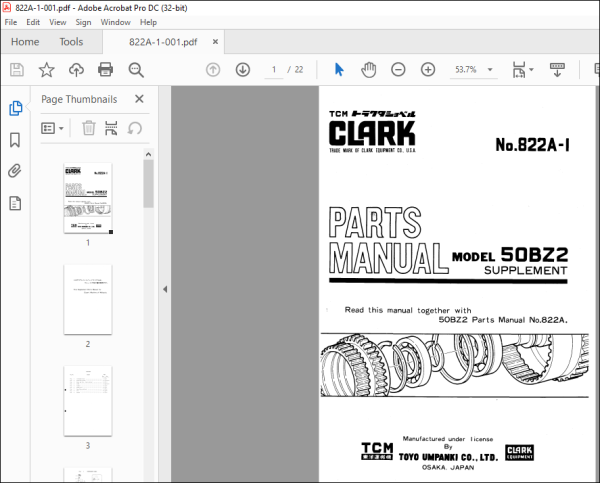Click the 'TOYO UMPANKI CO., LTD.' text
Screen dimensions: 600x483
click(448, 457)
